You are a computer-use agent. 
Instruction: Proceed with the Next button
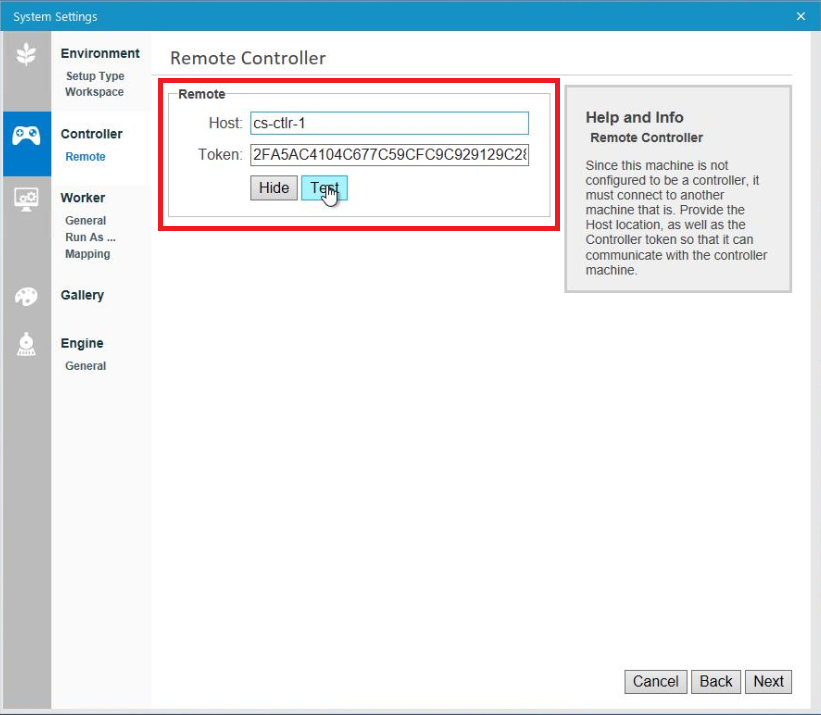click(768, 681)
